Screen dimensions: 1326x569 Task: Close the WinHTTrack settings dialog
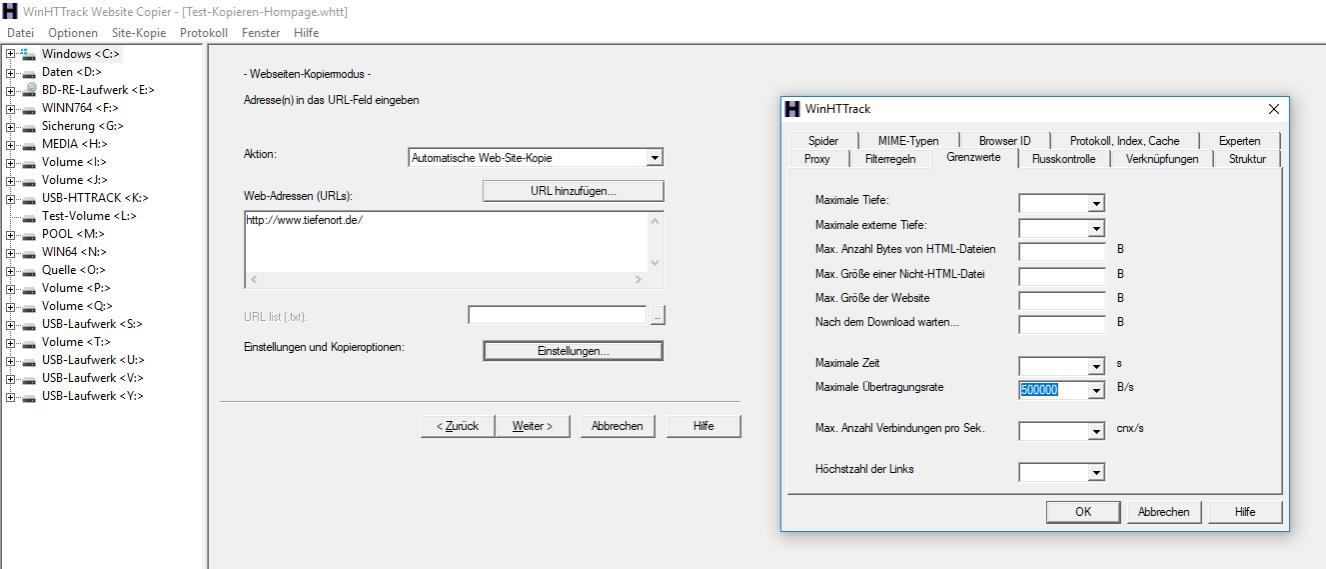pos(1273,108)
